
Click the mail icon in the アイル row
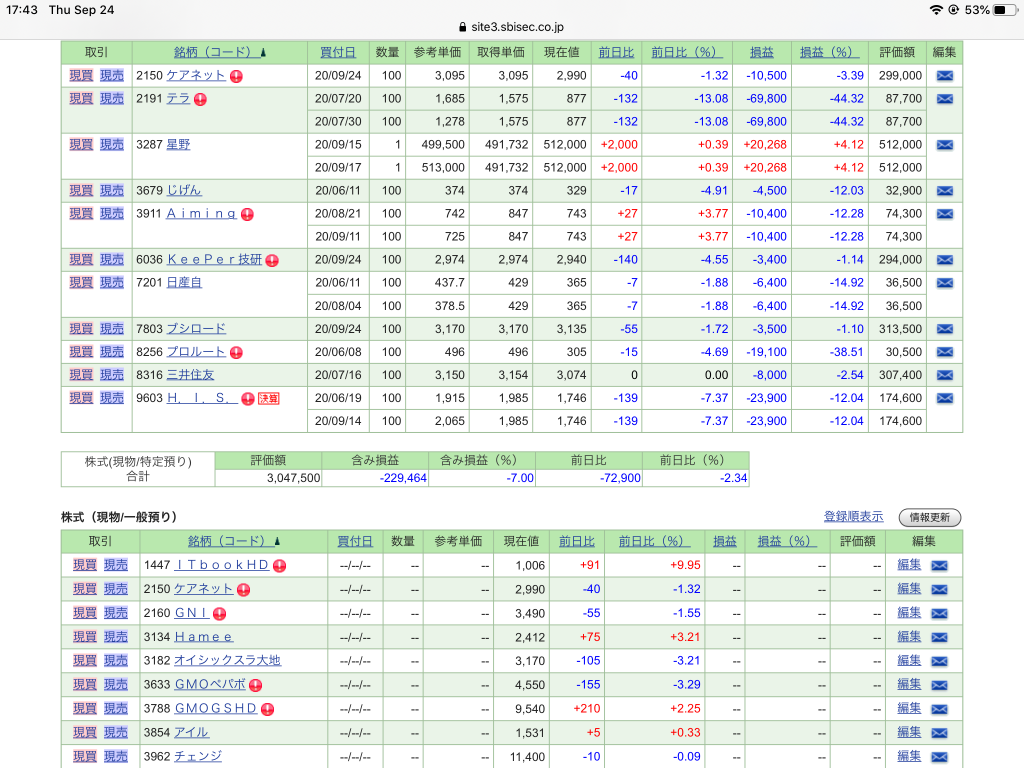(939, 733)
